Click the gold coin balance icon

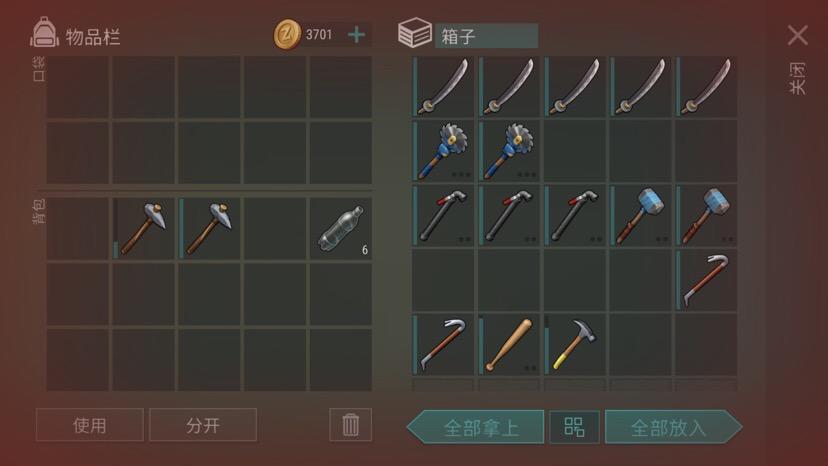point(287,34)
